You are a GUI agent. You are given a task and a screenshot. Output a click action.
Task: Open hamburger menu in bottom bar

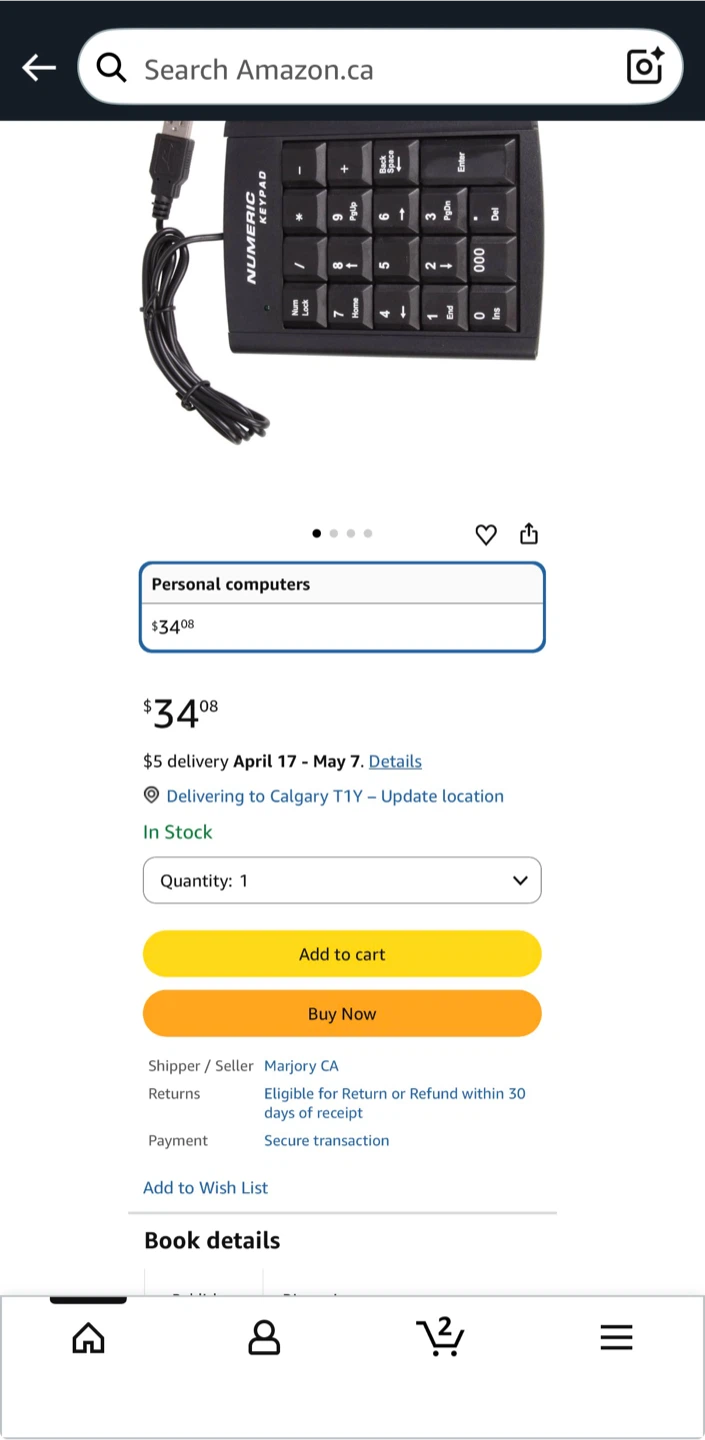pos(616,1338)
